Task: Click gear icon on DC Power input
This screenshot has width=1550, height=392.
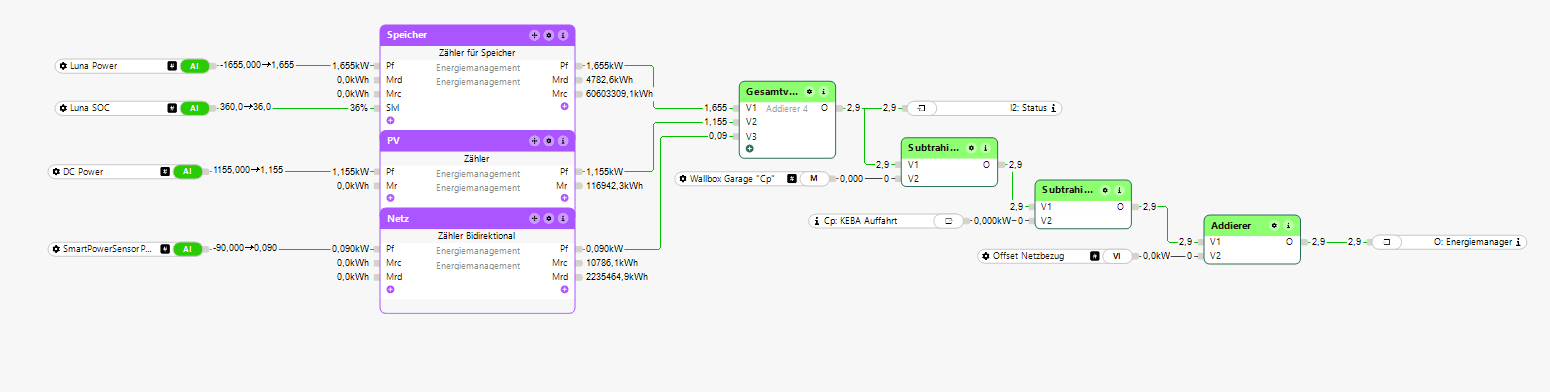Action: (57, 171)
